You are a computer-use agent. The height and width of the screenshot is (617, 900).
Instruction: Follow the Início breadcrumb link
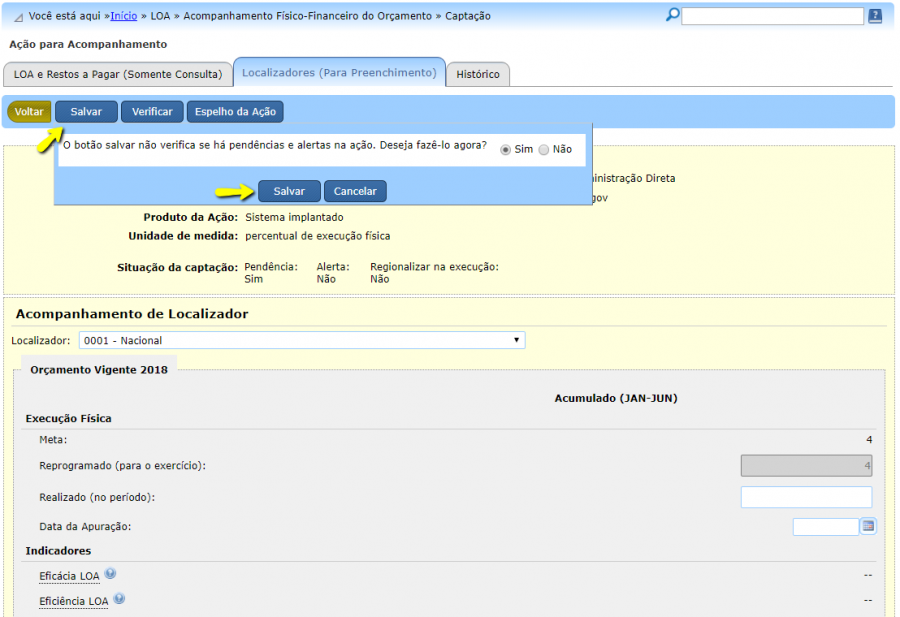tap(123, 16)
